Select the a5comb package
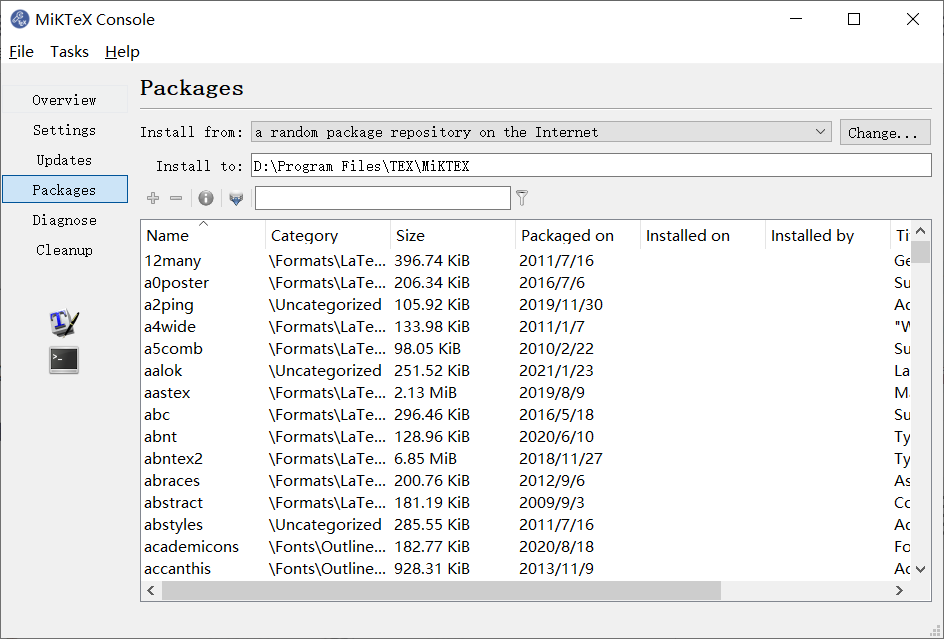The image size is (944, 639). [x=527, y=349]
